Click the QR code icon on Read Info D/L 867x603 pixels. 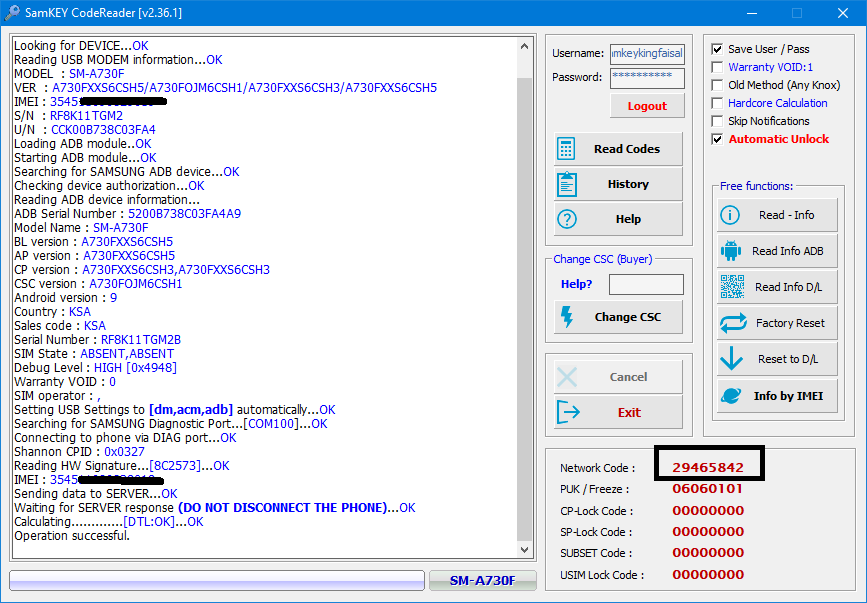(x=732, y=287)
